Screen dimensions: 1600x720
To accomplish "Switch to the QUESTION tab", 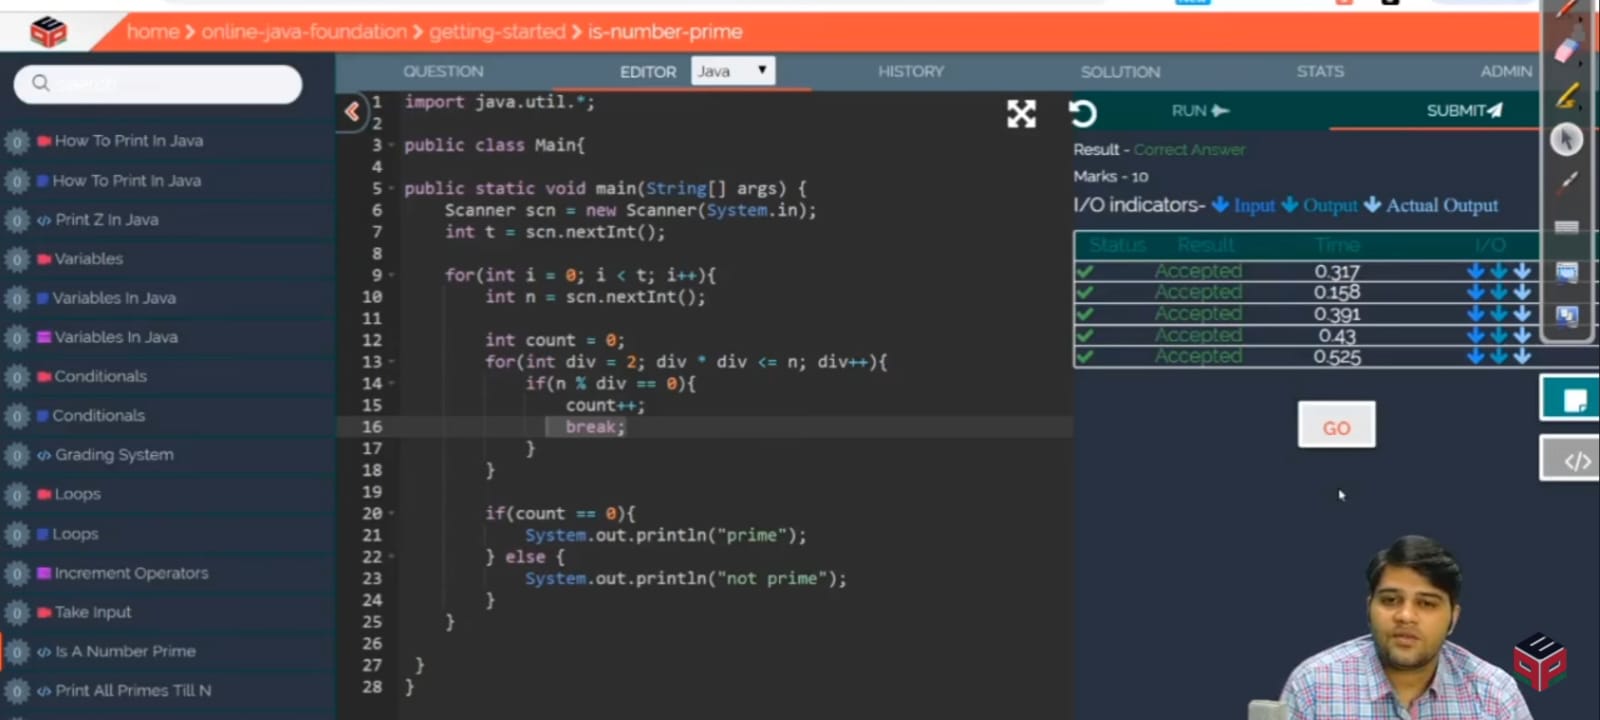I will tap(443, 72).
